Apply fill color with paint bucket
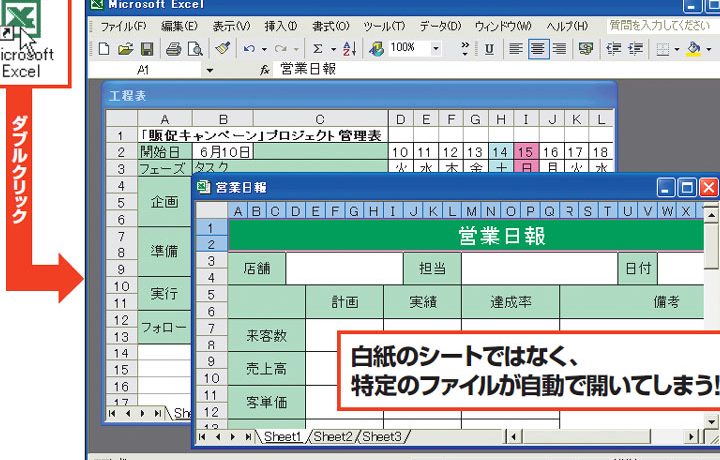Image resolution: width=720 pixels, height=460 pixels. click(694, 49)
